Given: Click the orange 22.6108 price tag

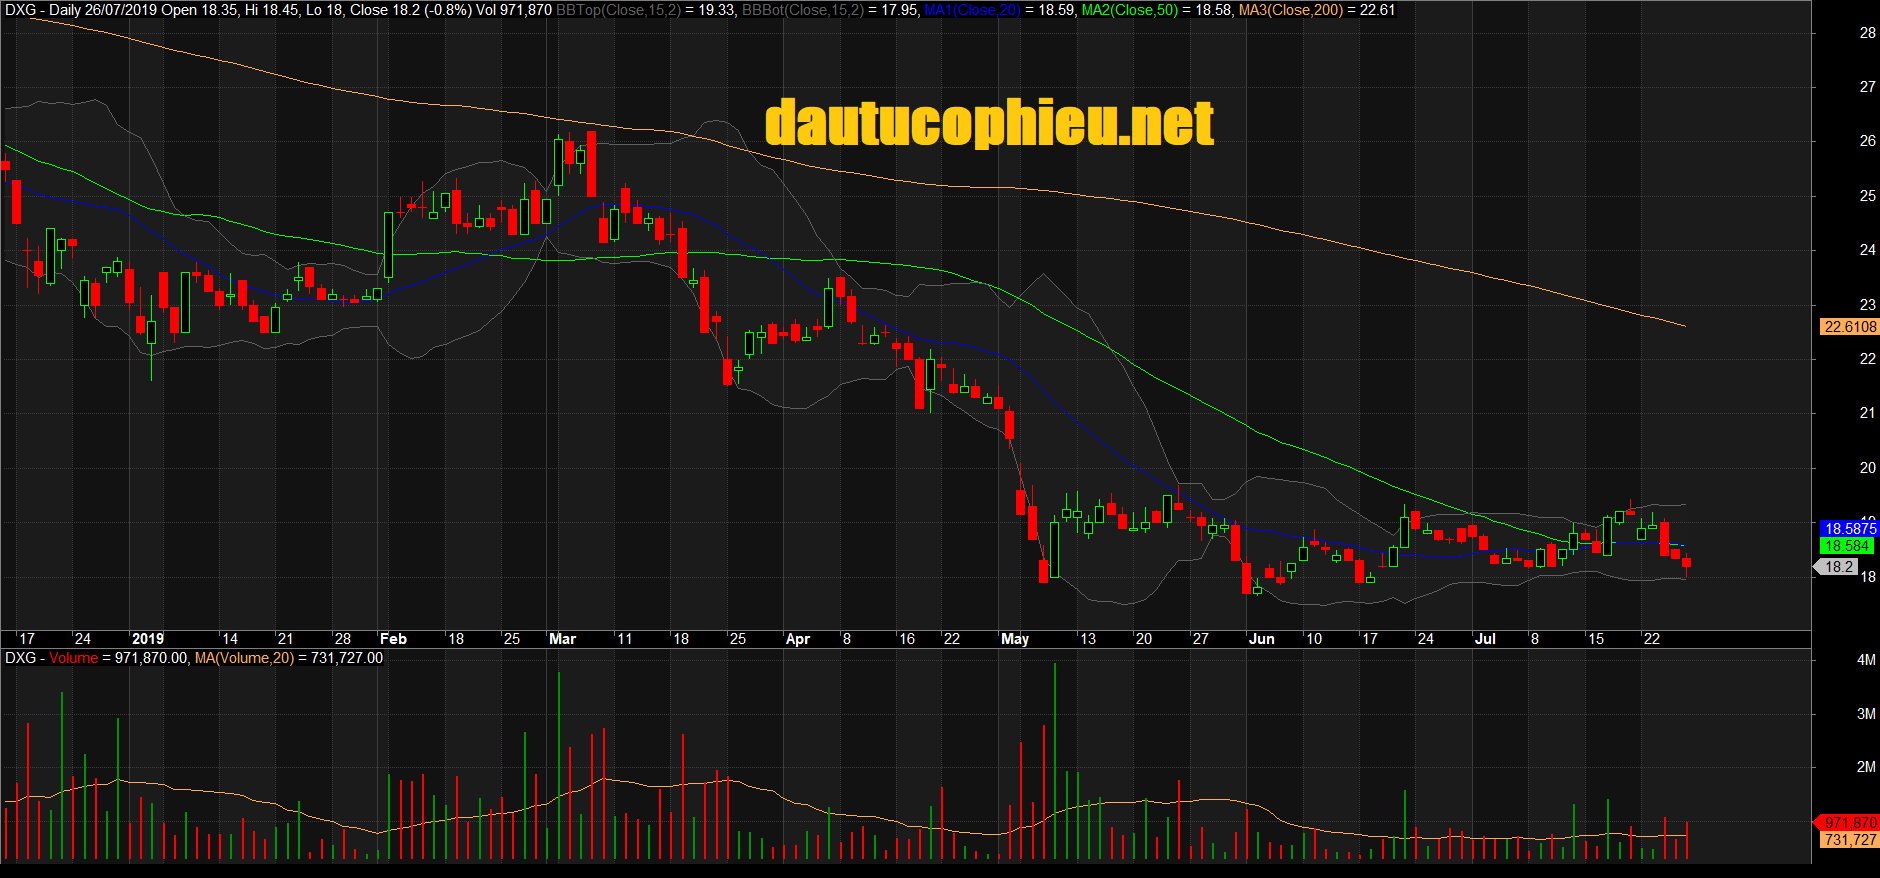Looking at the screenshot, I should coord(1849,327).
